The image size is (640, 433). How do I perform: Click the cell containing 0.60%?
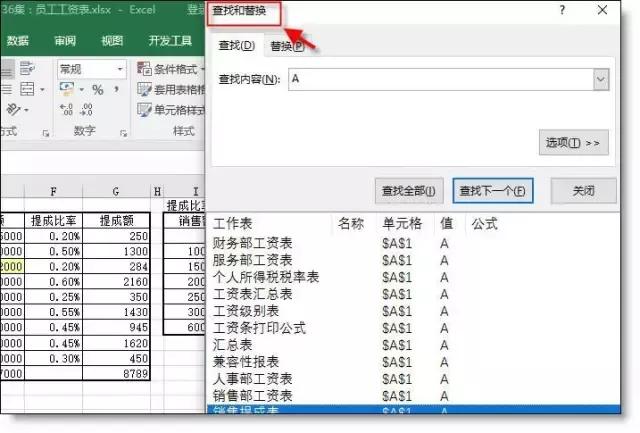click(x=53, y=282)
